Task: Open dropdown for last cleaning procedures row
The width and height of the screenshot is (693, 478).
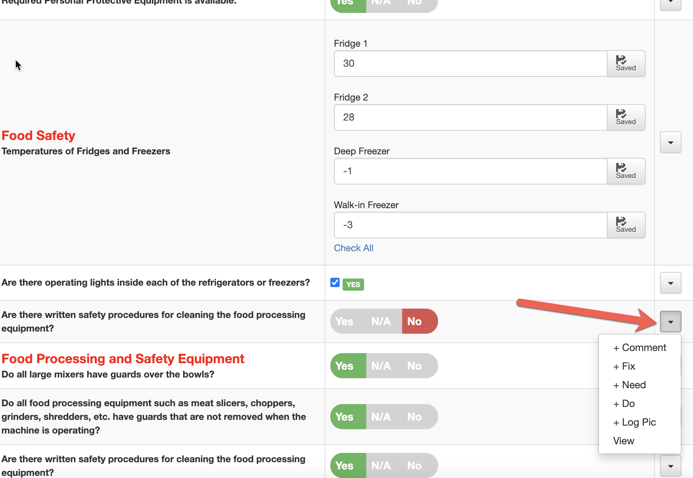Action: point(670,466)
